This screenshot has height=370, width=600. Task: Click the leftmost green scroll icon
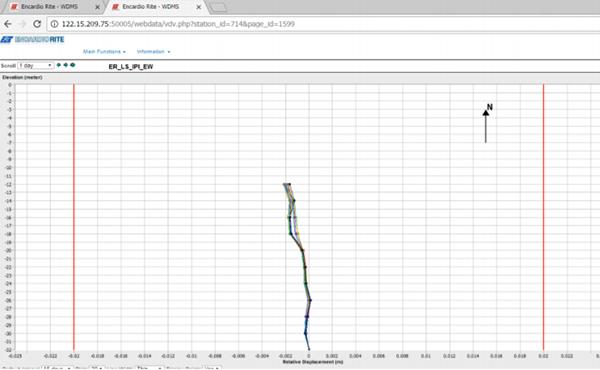click(x=59, y=65)
